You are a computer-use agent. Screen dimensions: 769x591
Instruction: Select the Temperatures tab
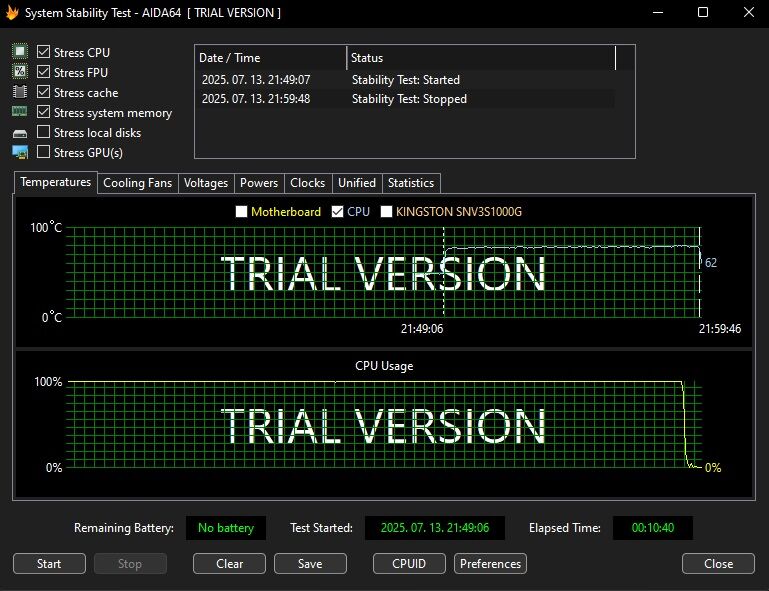point(55,182)
